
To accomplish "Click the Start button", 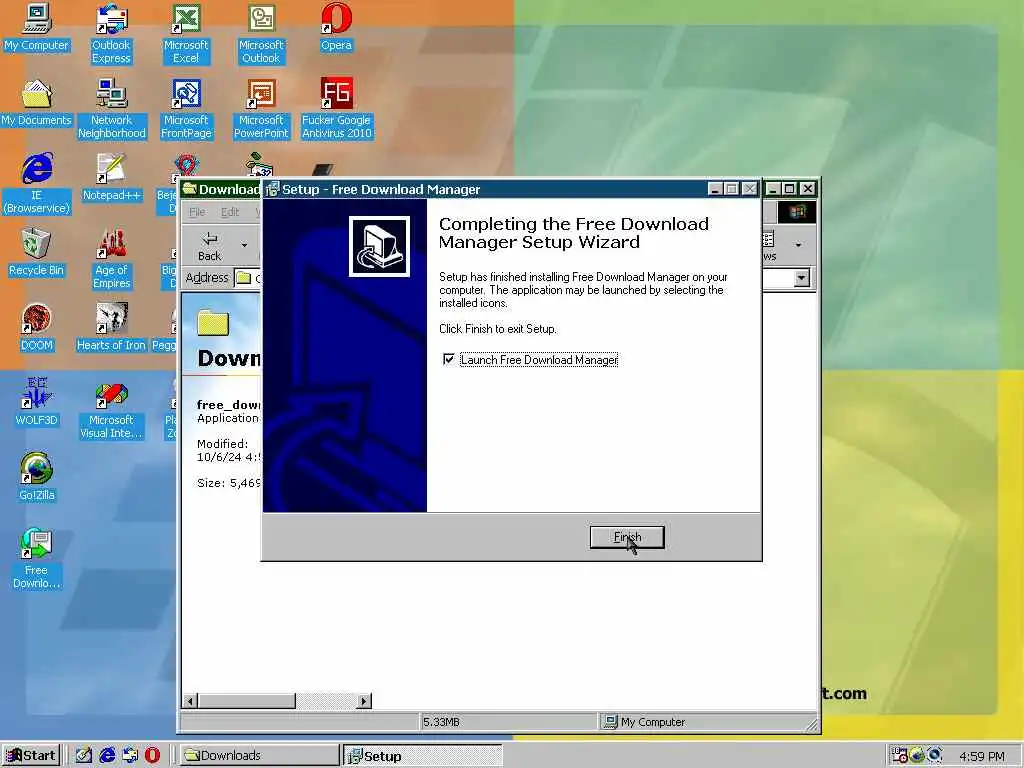I will click(31, 756).
